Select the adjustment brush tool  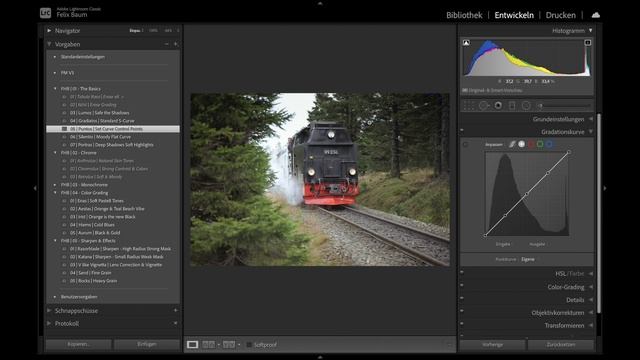(540, 106)
